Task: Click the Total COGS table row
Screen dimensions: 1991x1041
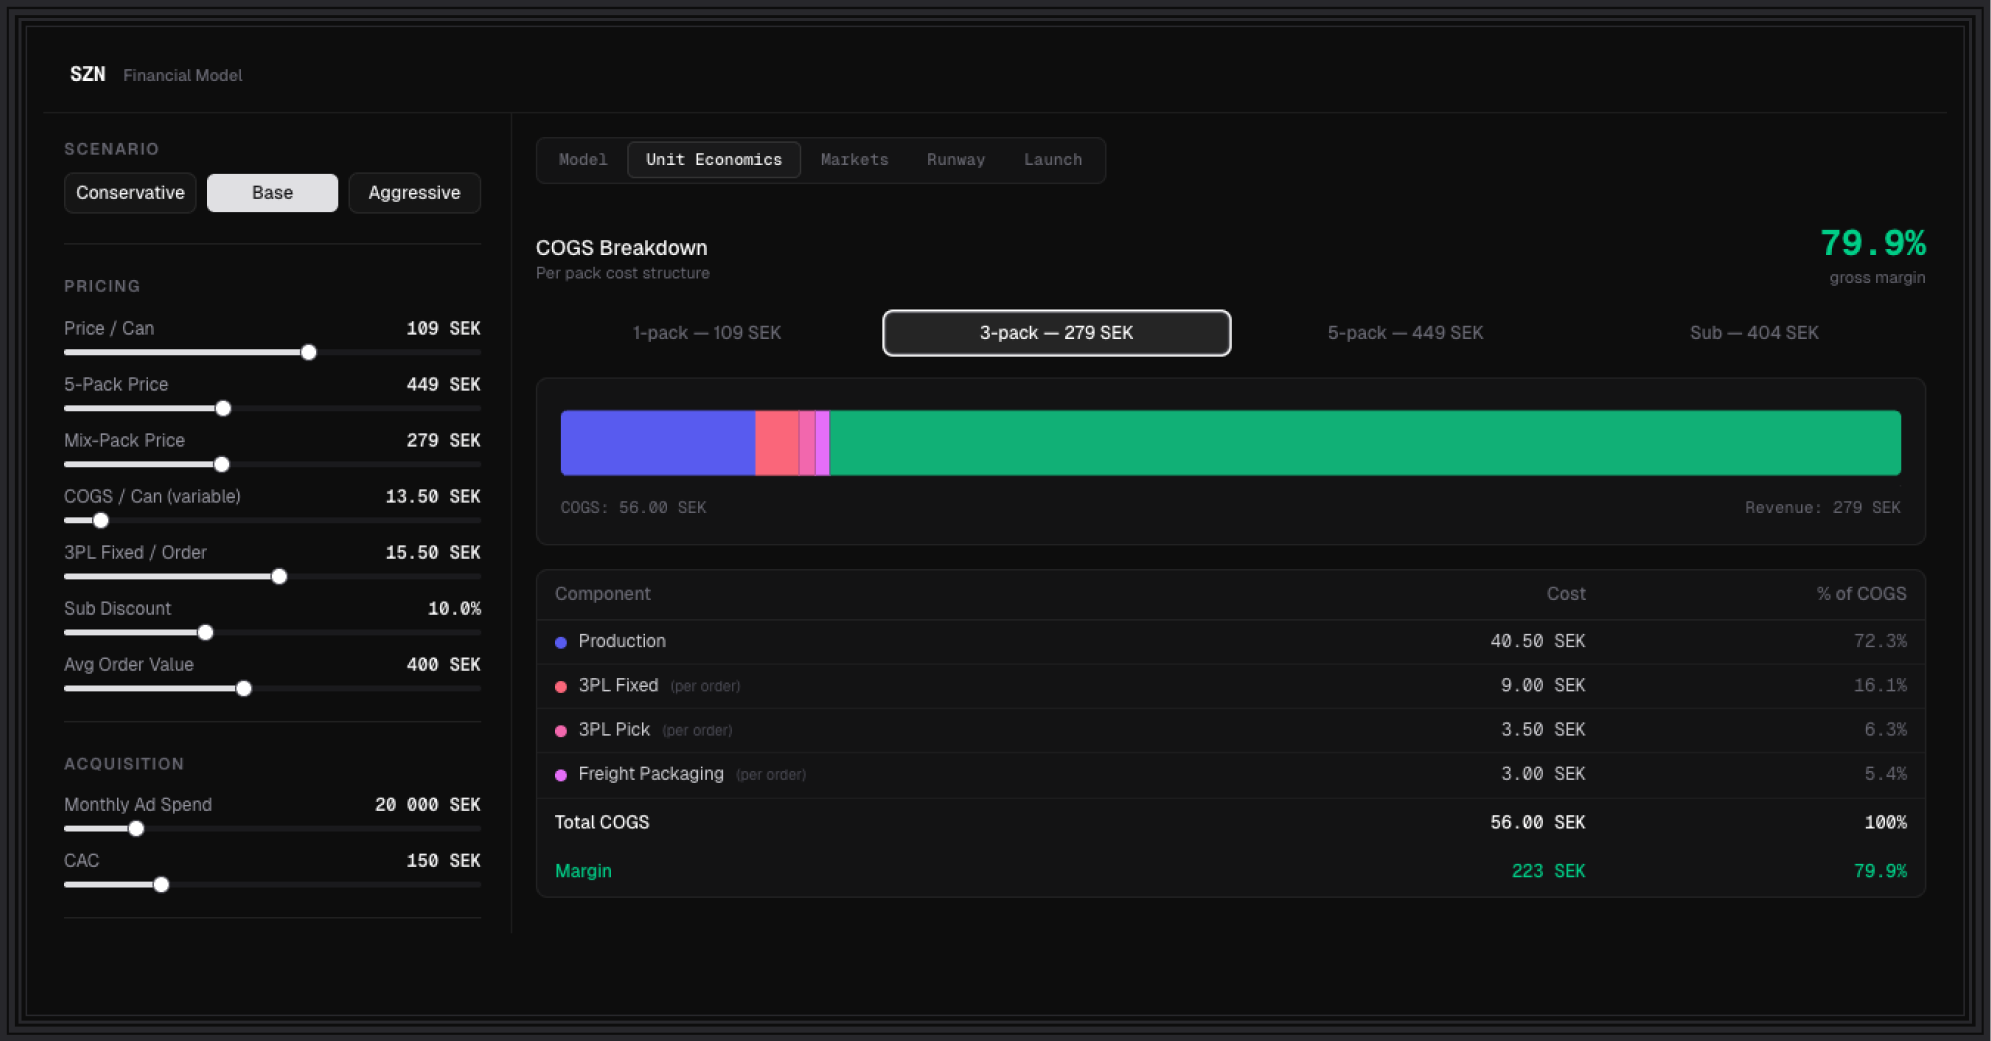Action: coord(1230,822)
